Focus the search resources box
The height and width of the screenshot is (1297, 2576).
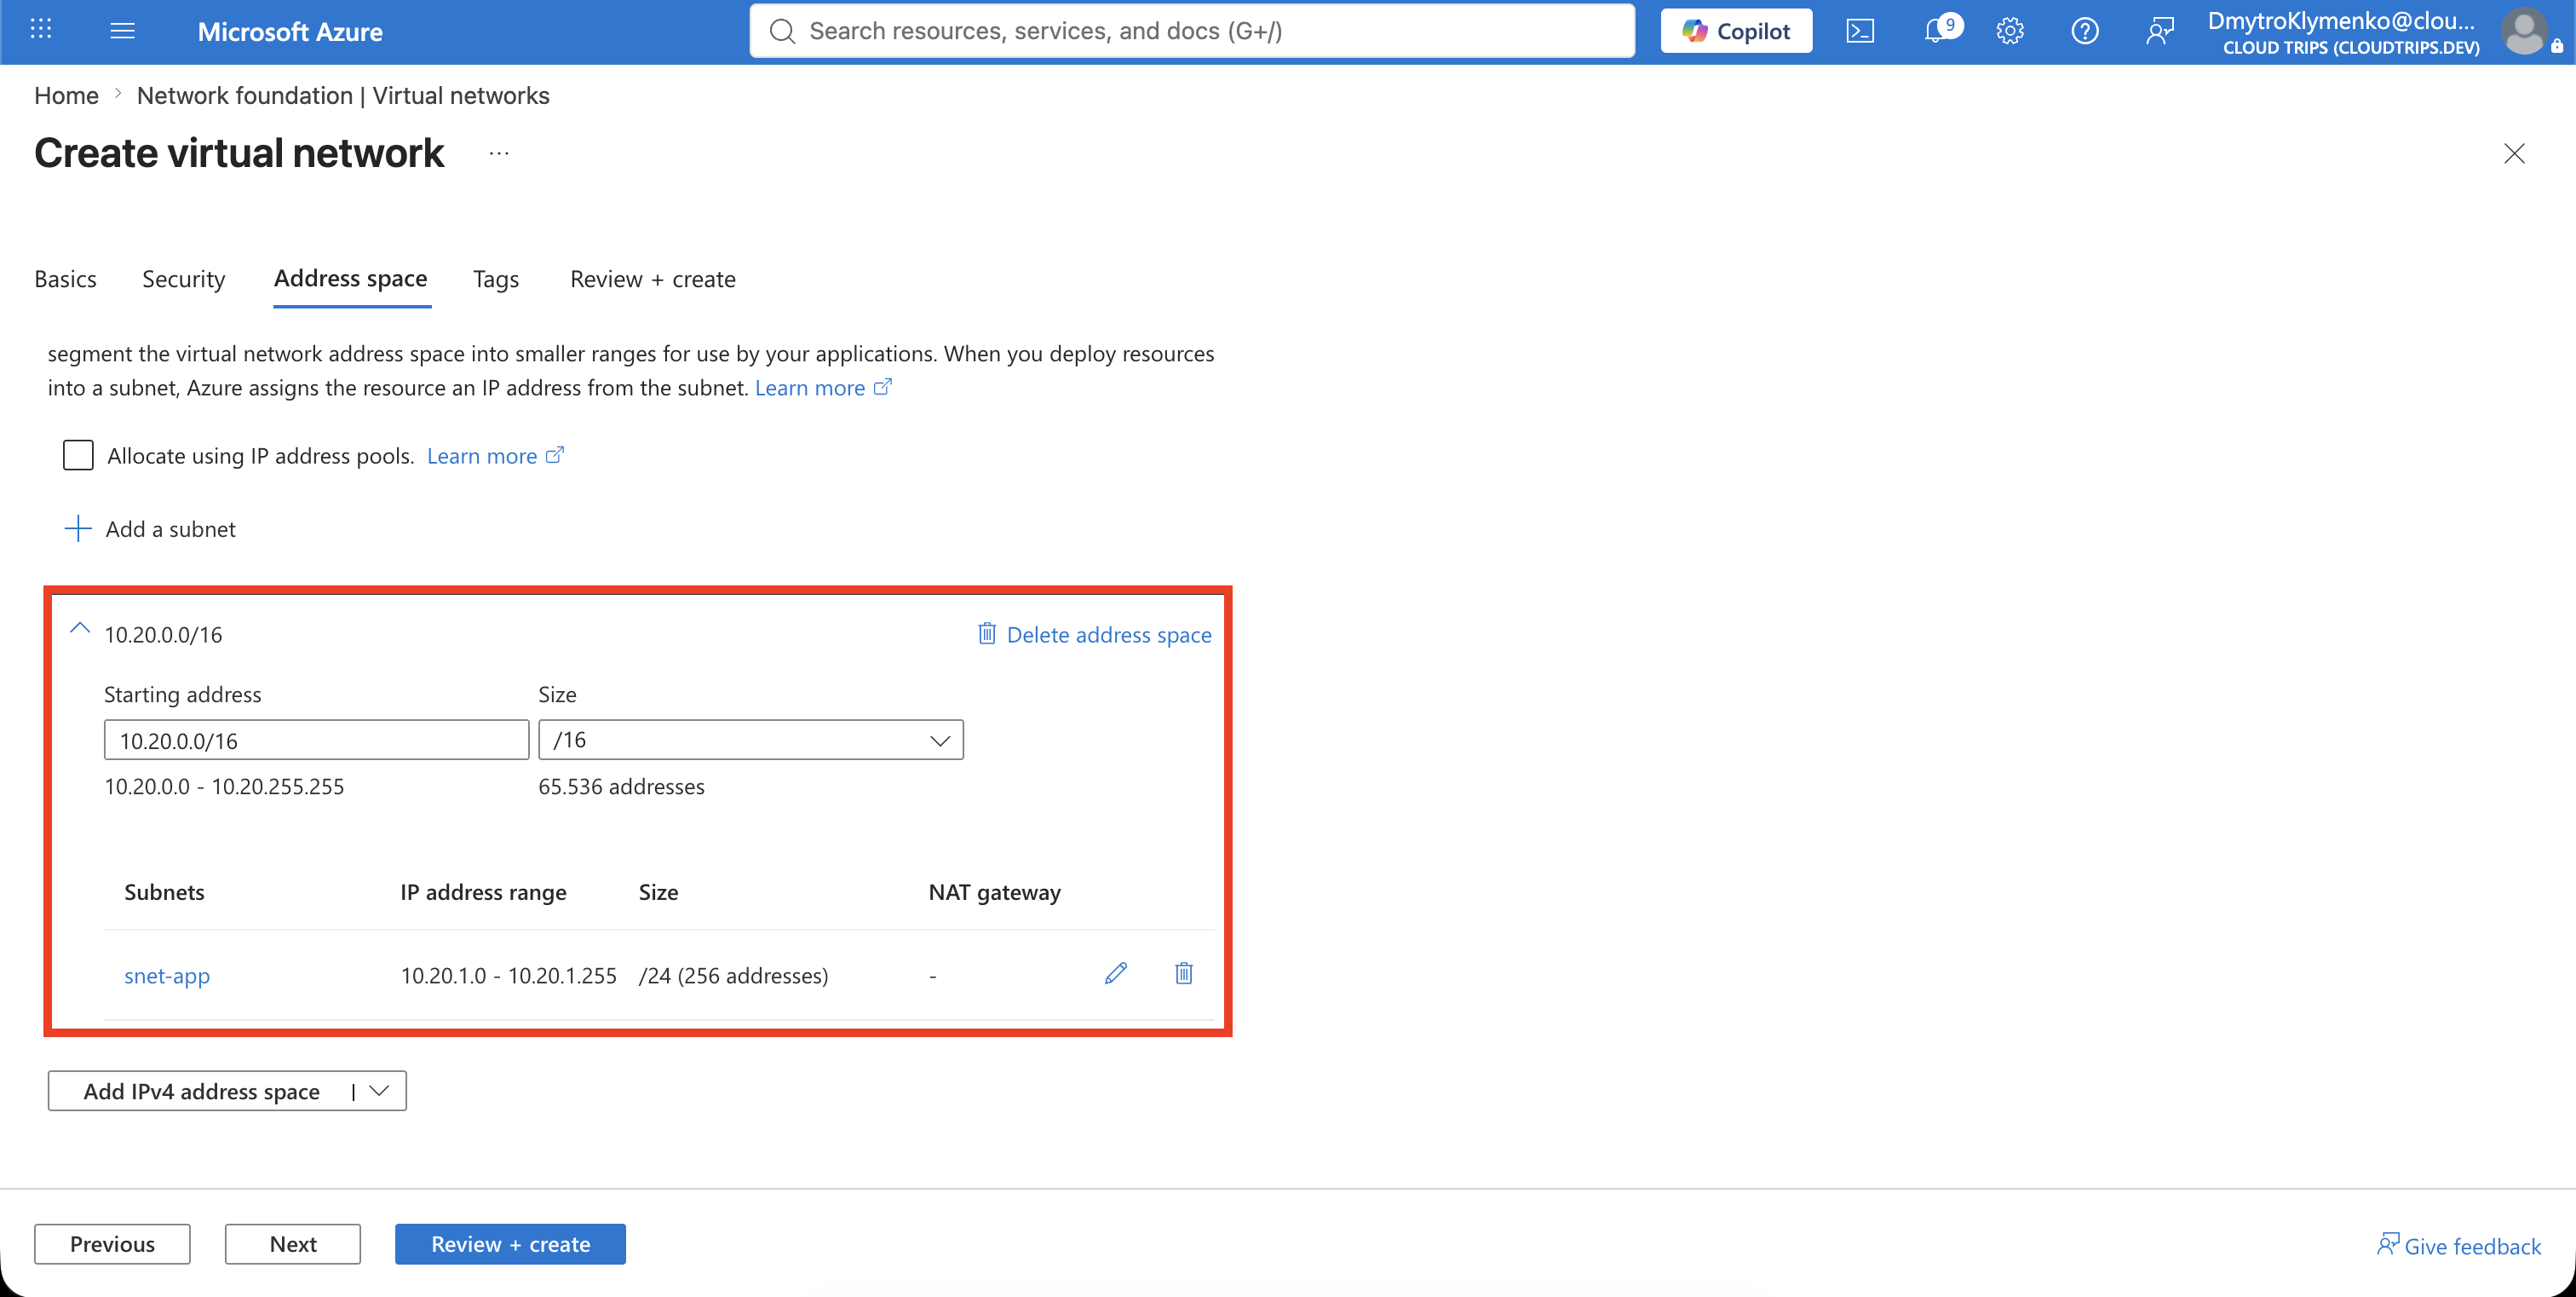(x=1192, y=31)
